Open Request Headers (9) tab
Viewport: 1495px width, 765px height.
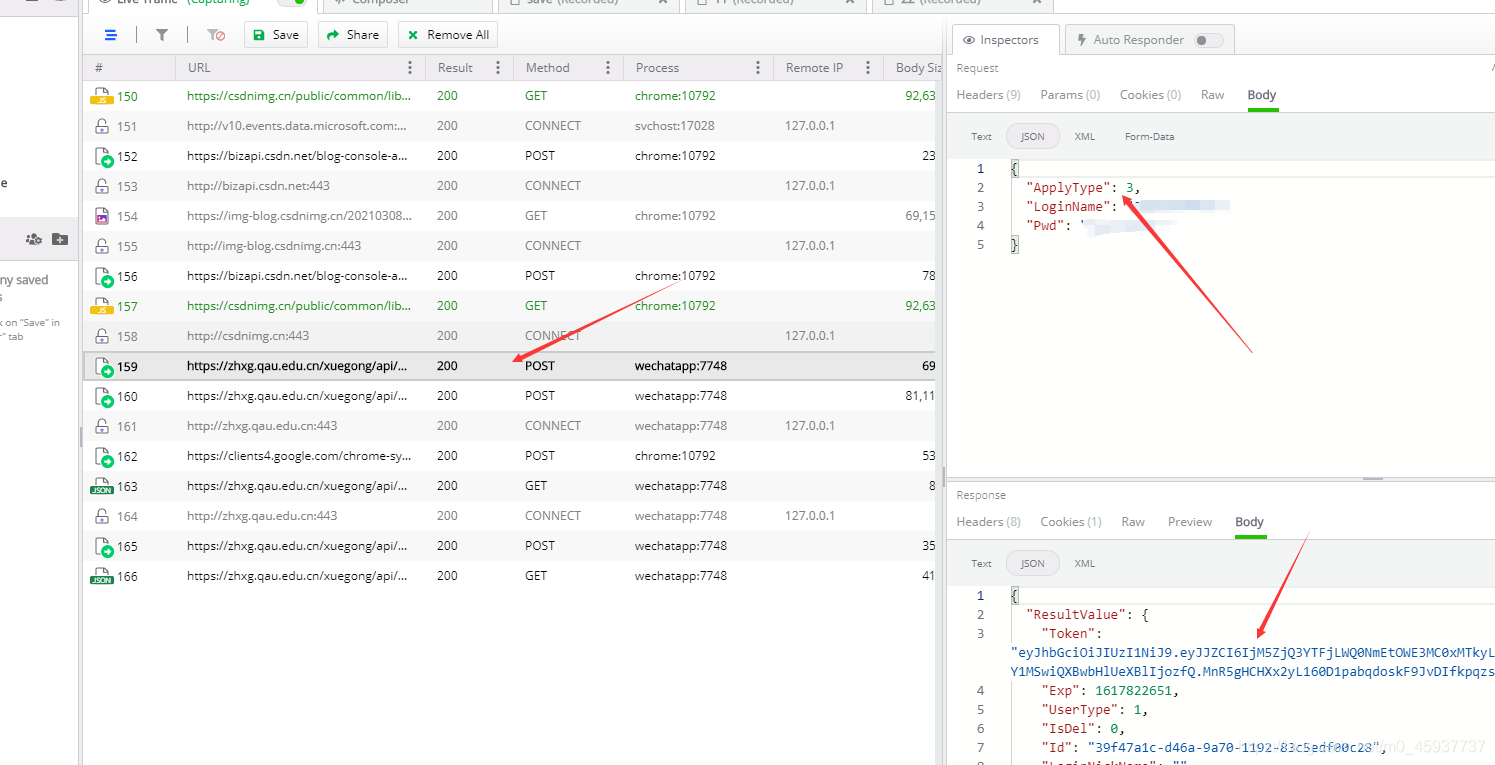click(988, 95)
